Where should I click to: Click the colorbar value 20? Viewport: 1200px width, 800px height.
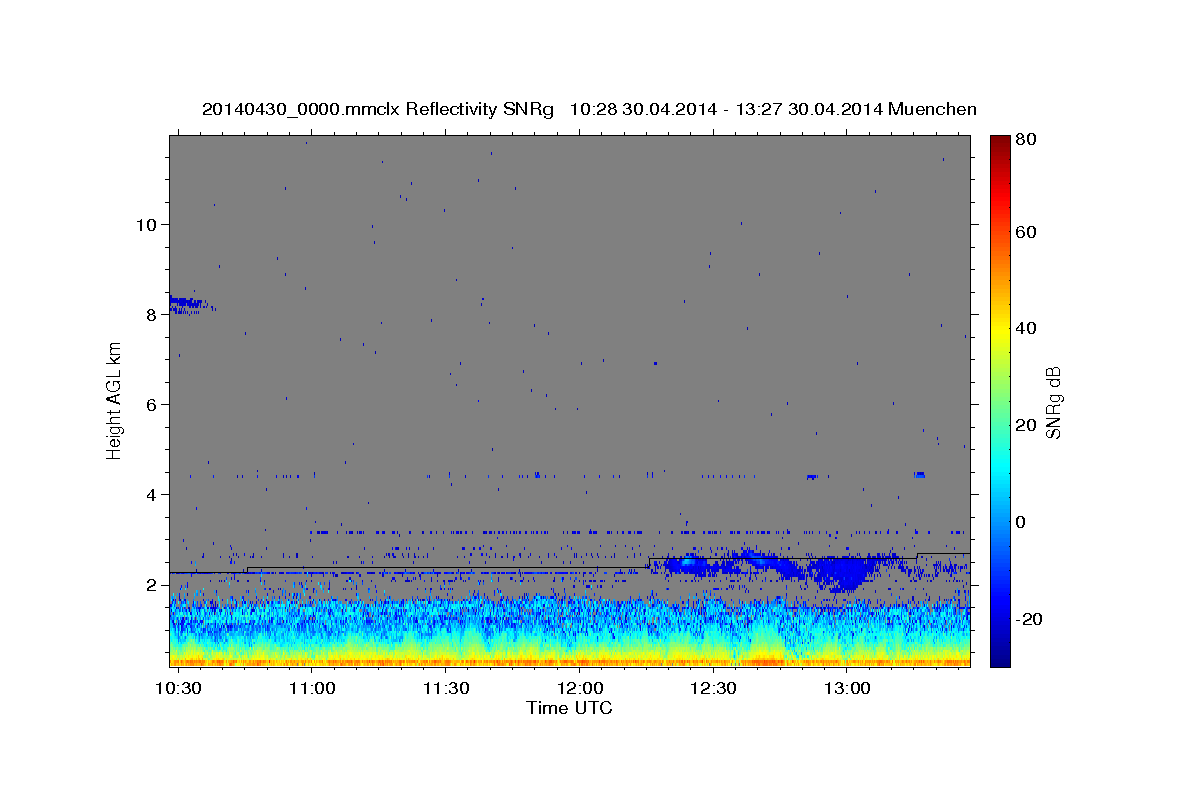tap(1028, 425)
